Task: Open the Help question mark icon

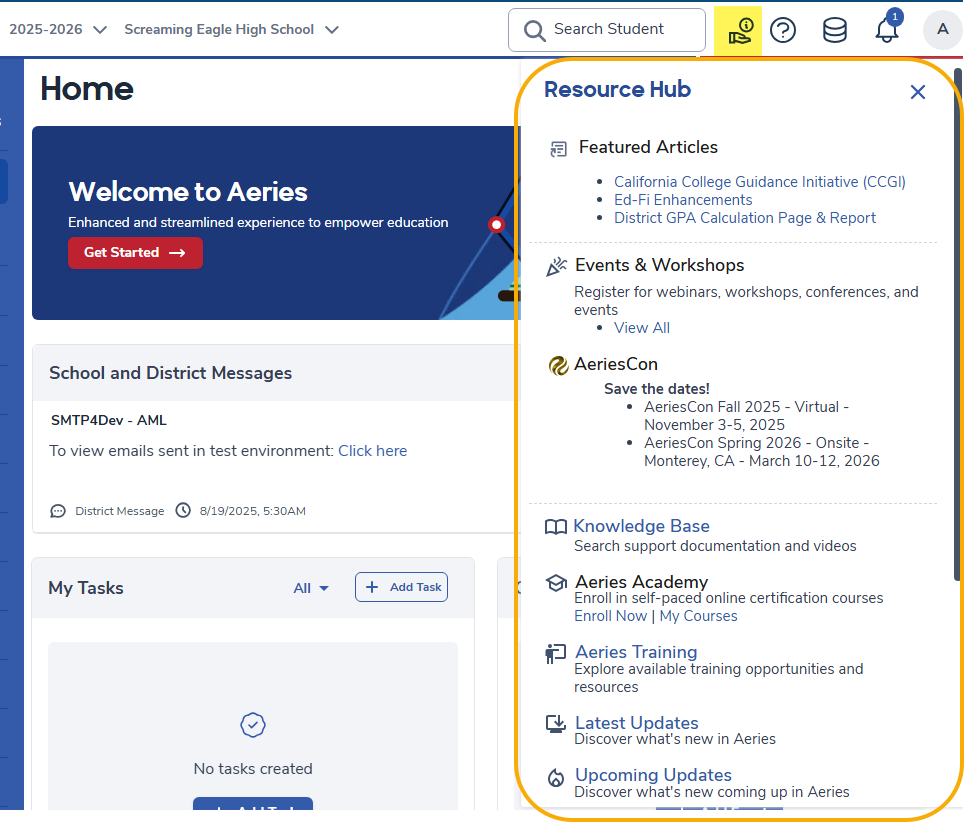Action: point(783,30)
